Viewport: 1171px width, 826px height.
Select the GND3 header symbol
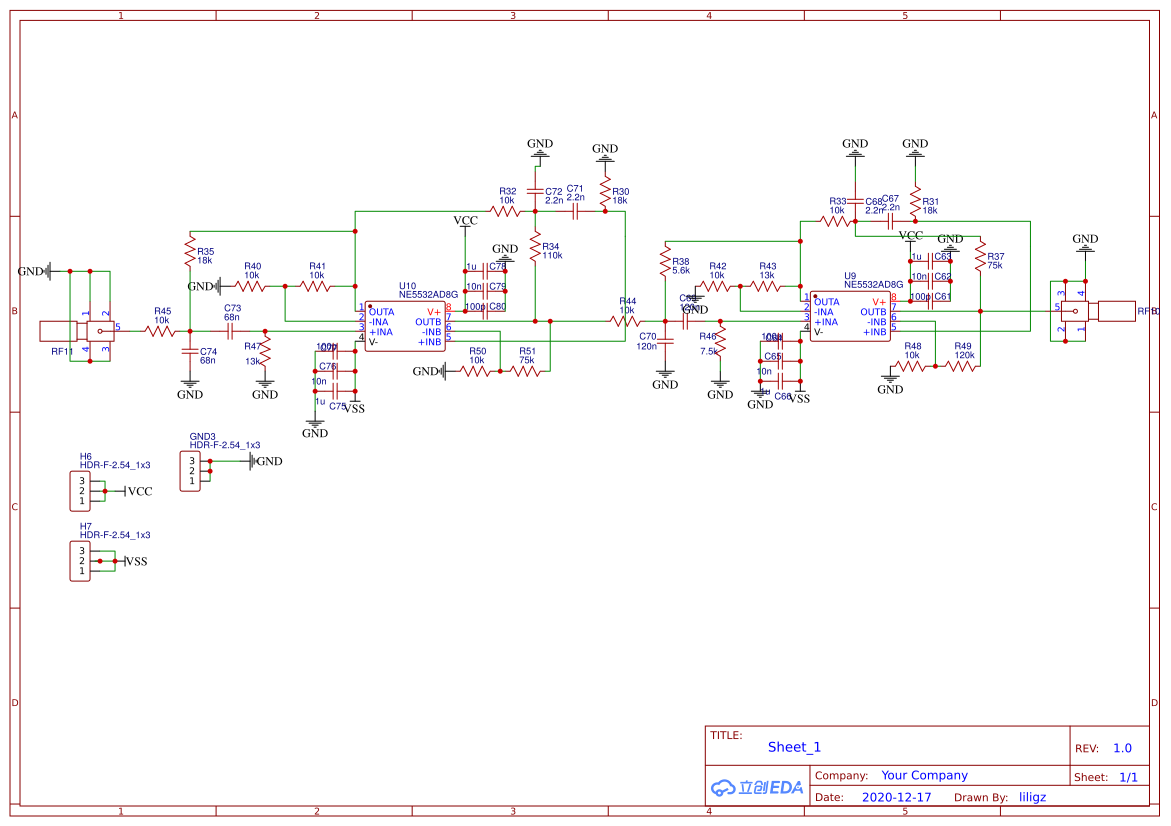tap(190, 471)
